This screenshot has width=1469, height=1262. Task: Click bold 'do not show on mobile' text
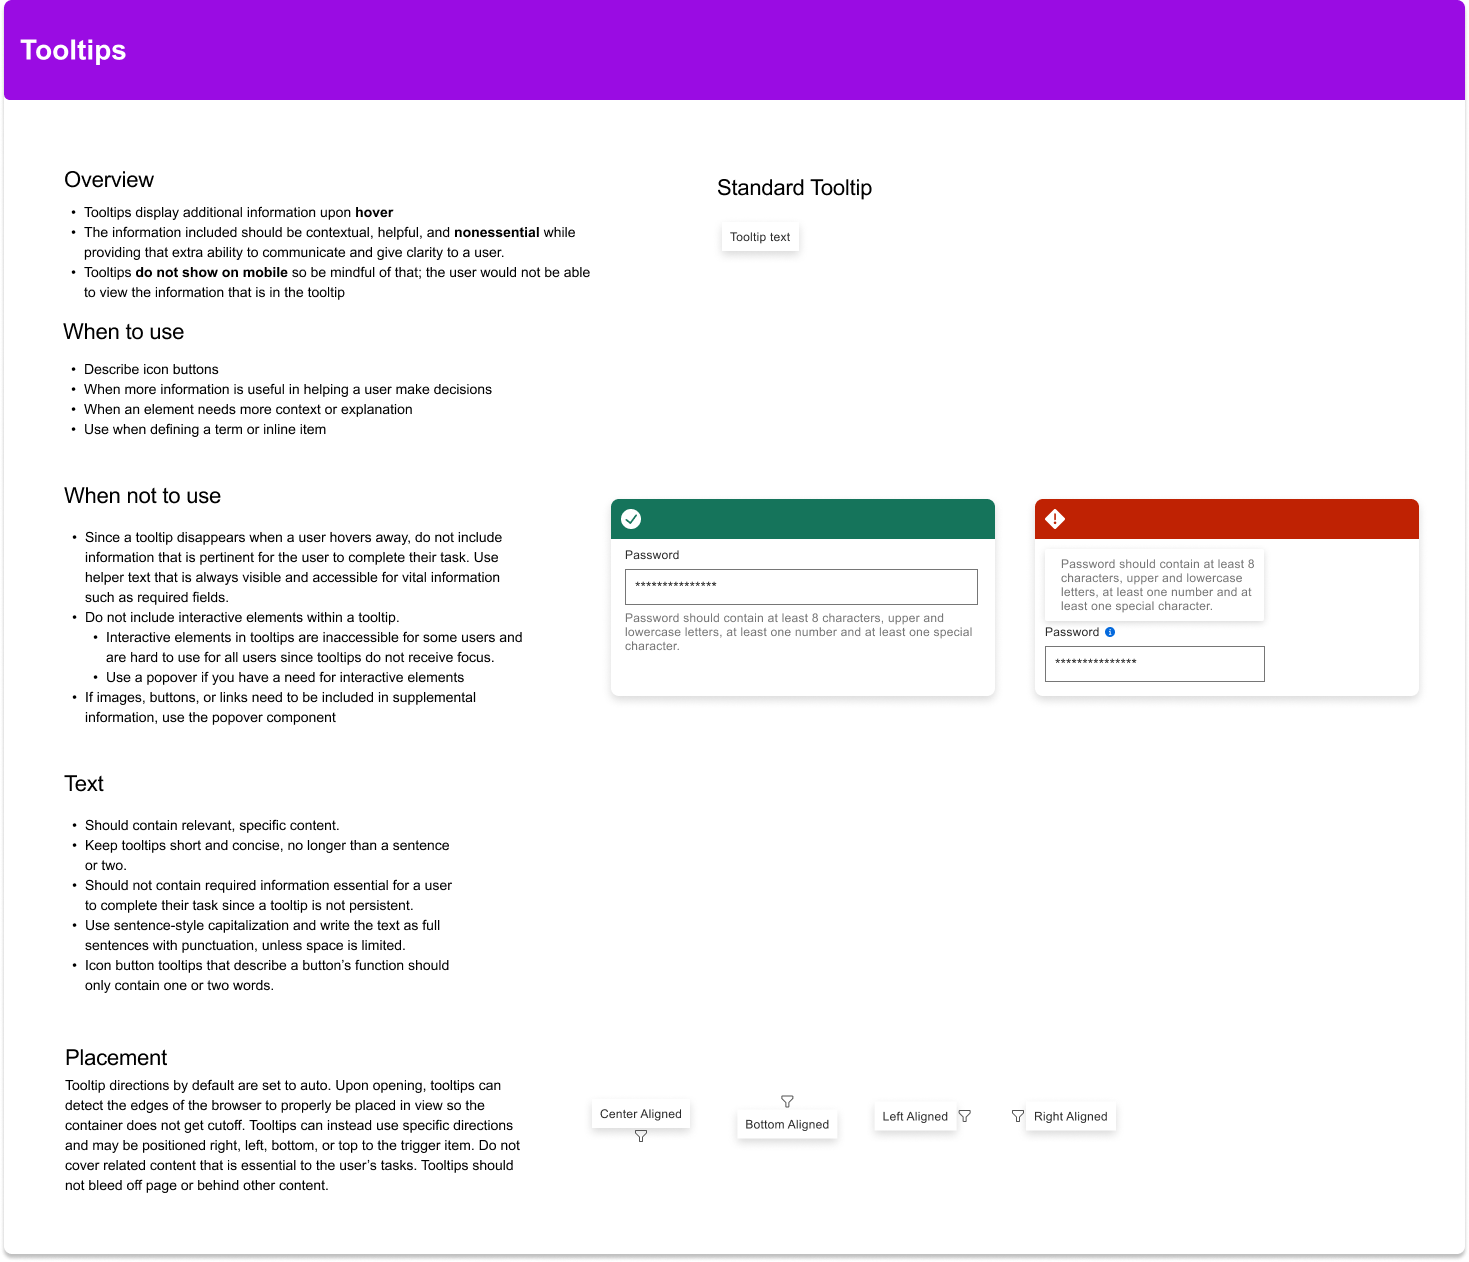coord(212,272)
